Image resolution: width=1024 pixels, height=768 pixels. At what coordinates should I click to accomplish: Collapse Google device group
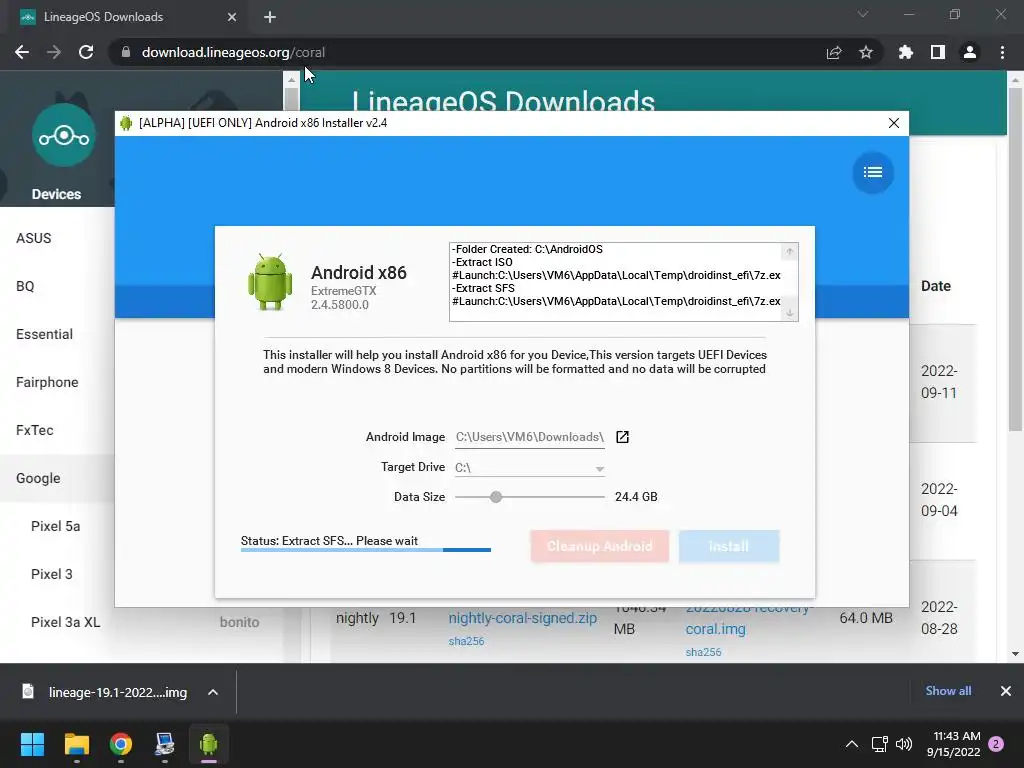pos(38,478)
